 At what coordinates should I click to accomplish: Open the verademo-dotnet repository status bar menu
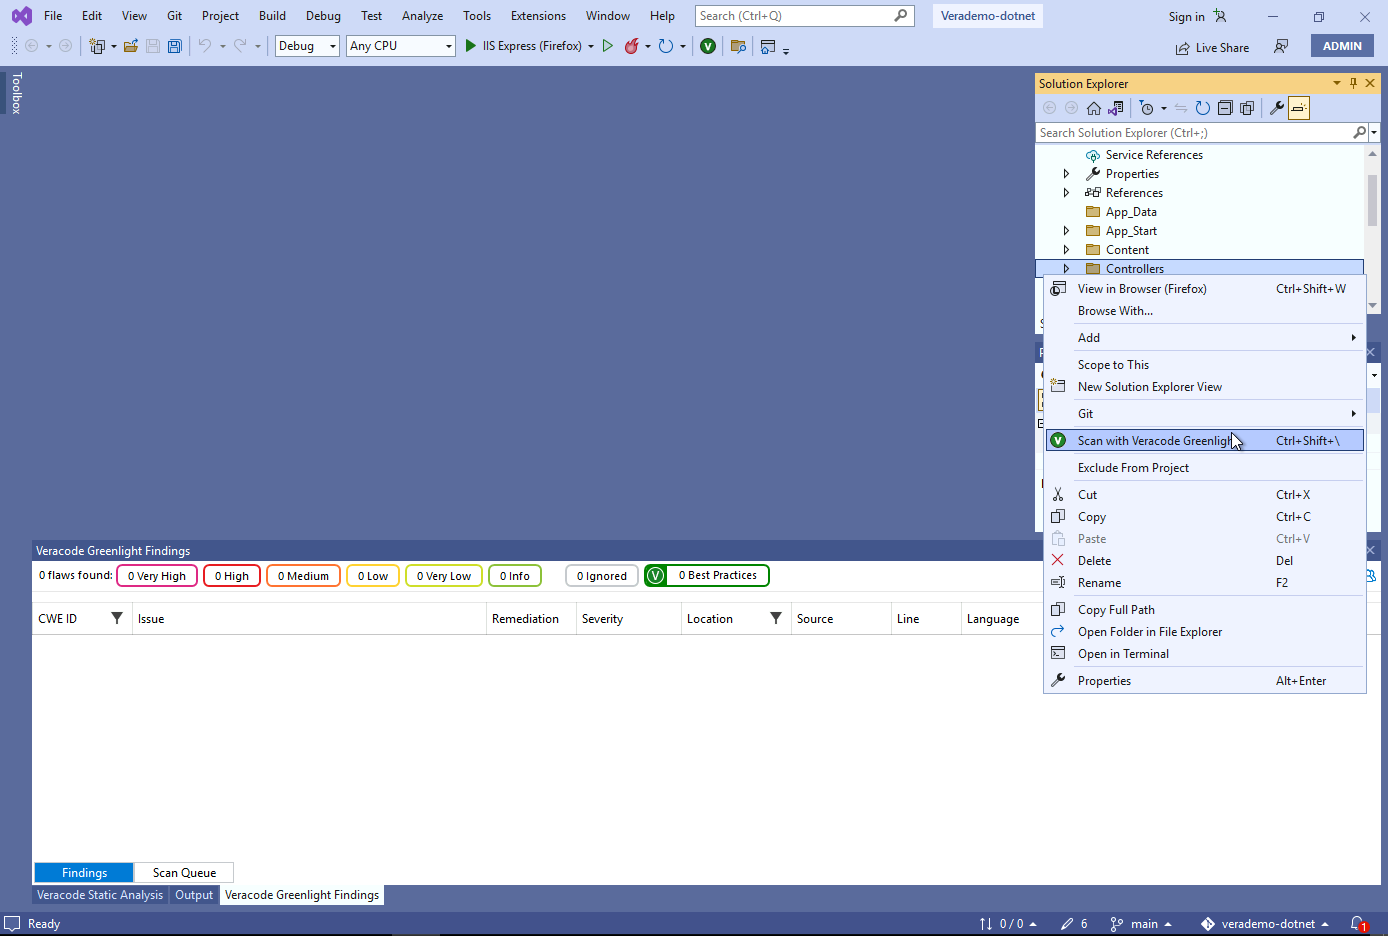(x=1265, y=924)
